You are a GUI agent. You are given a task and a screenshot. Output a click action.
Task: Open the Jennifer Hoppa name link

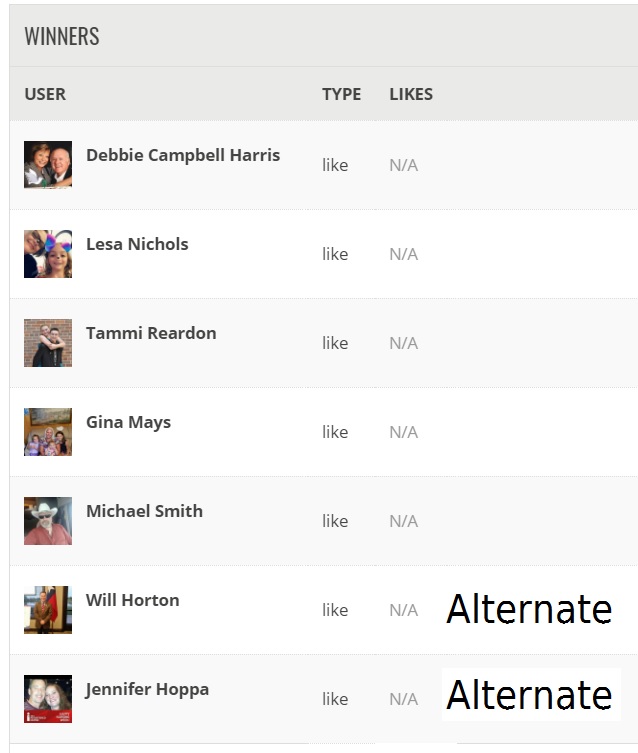[x=147, y=690]
